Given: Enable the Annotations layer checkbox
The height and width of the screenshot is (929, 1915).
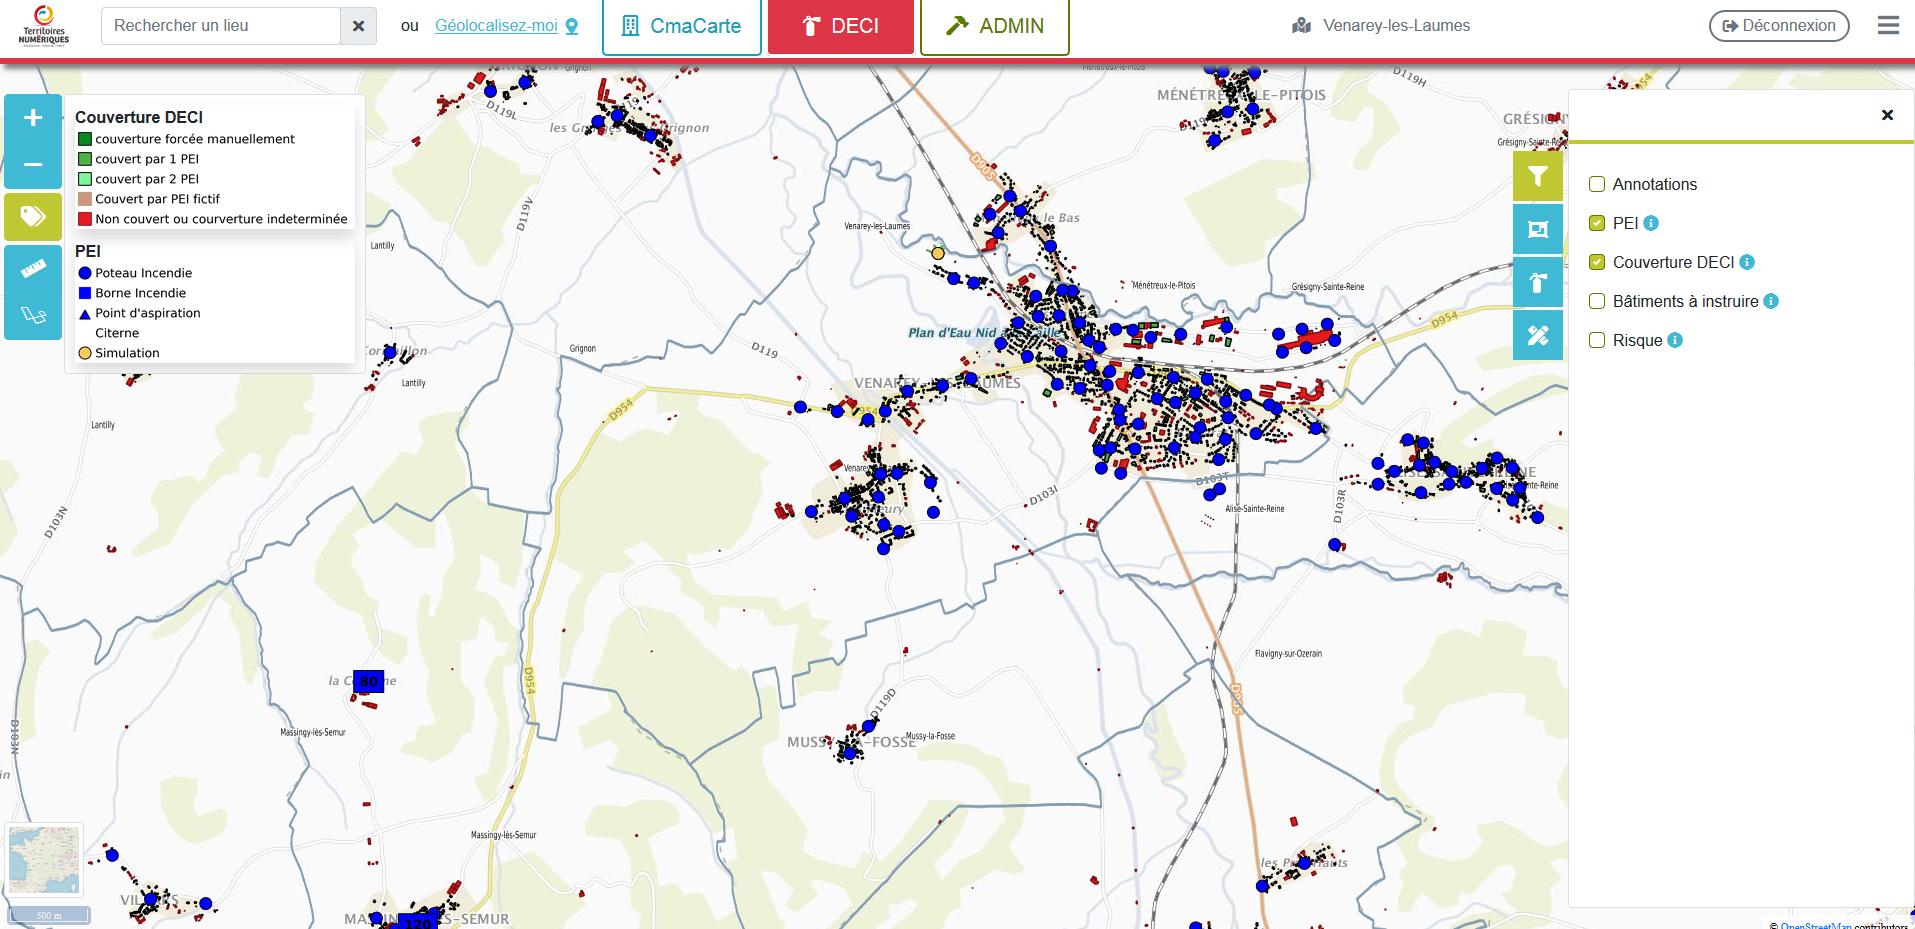Looking at the screenshot, I should tap(1597, 184).
